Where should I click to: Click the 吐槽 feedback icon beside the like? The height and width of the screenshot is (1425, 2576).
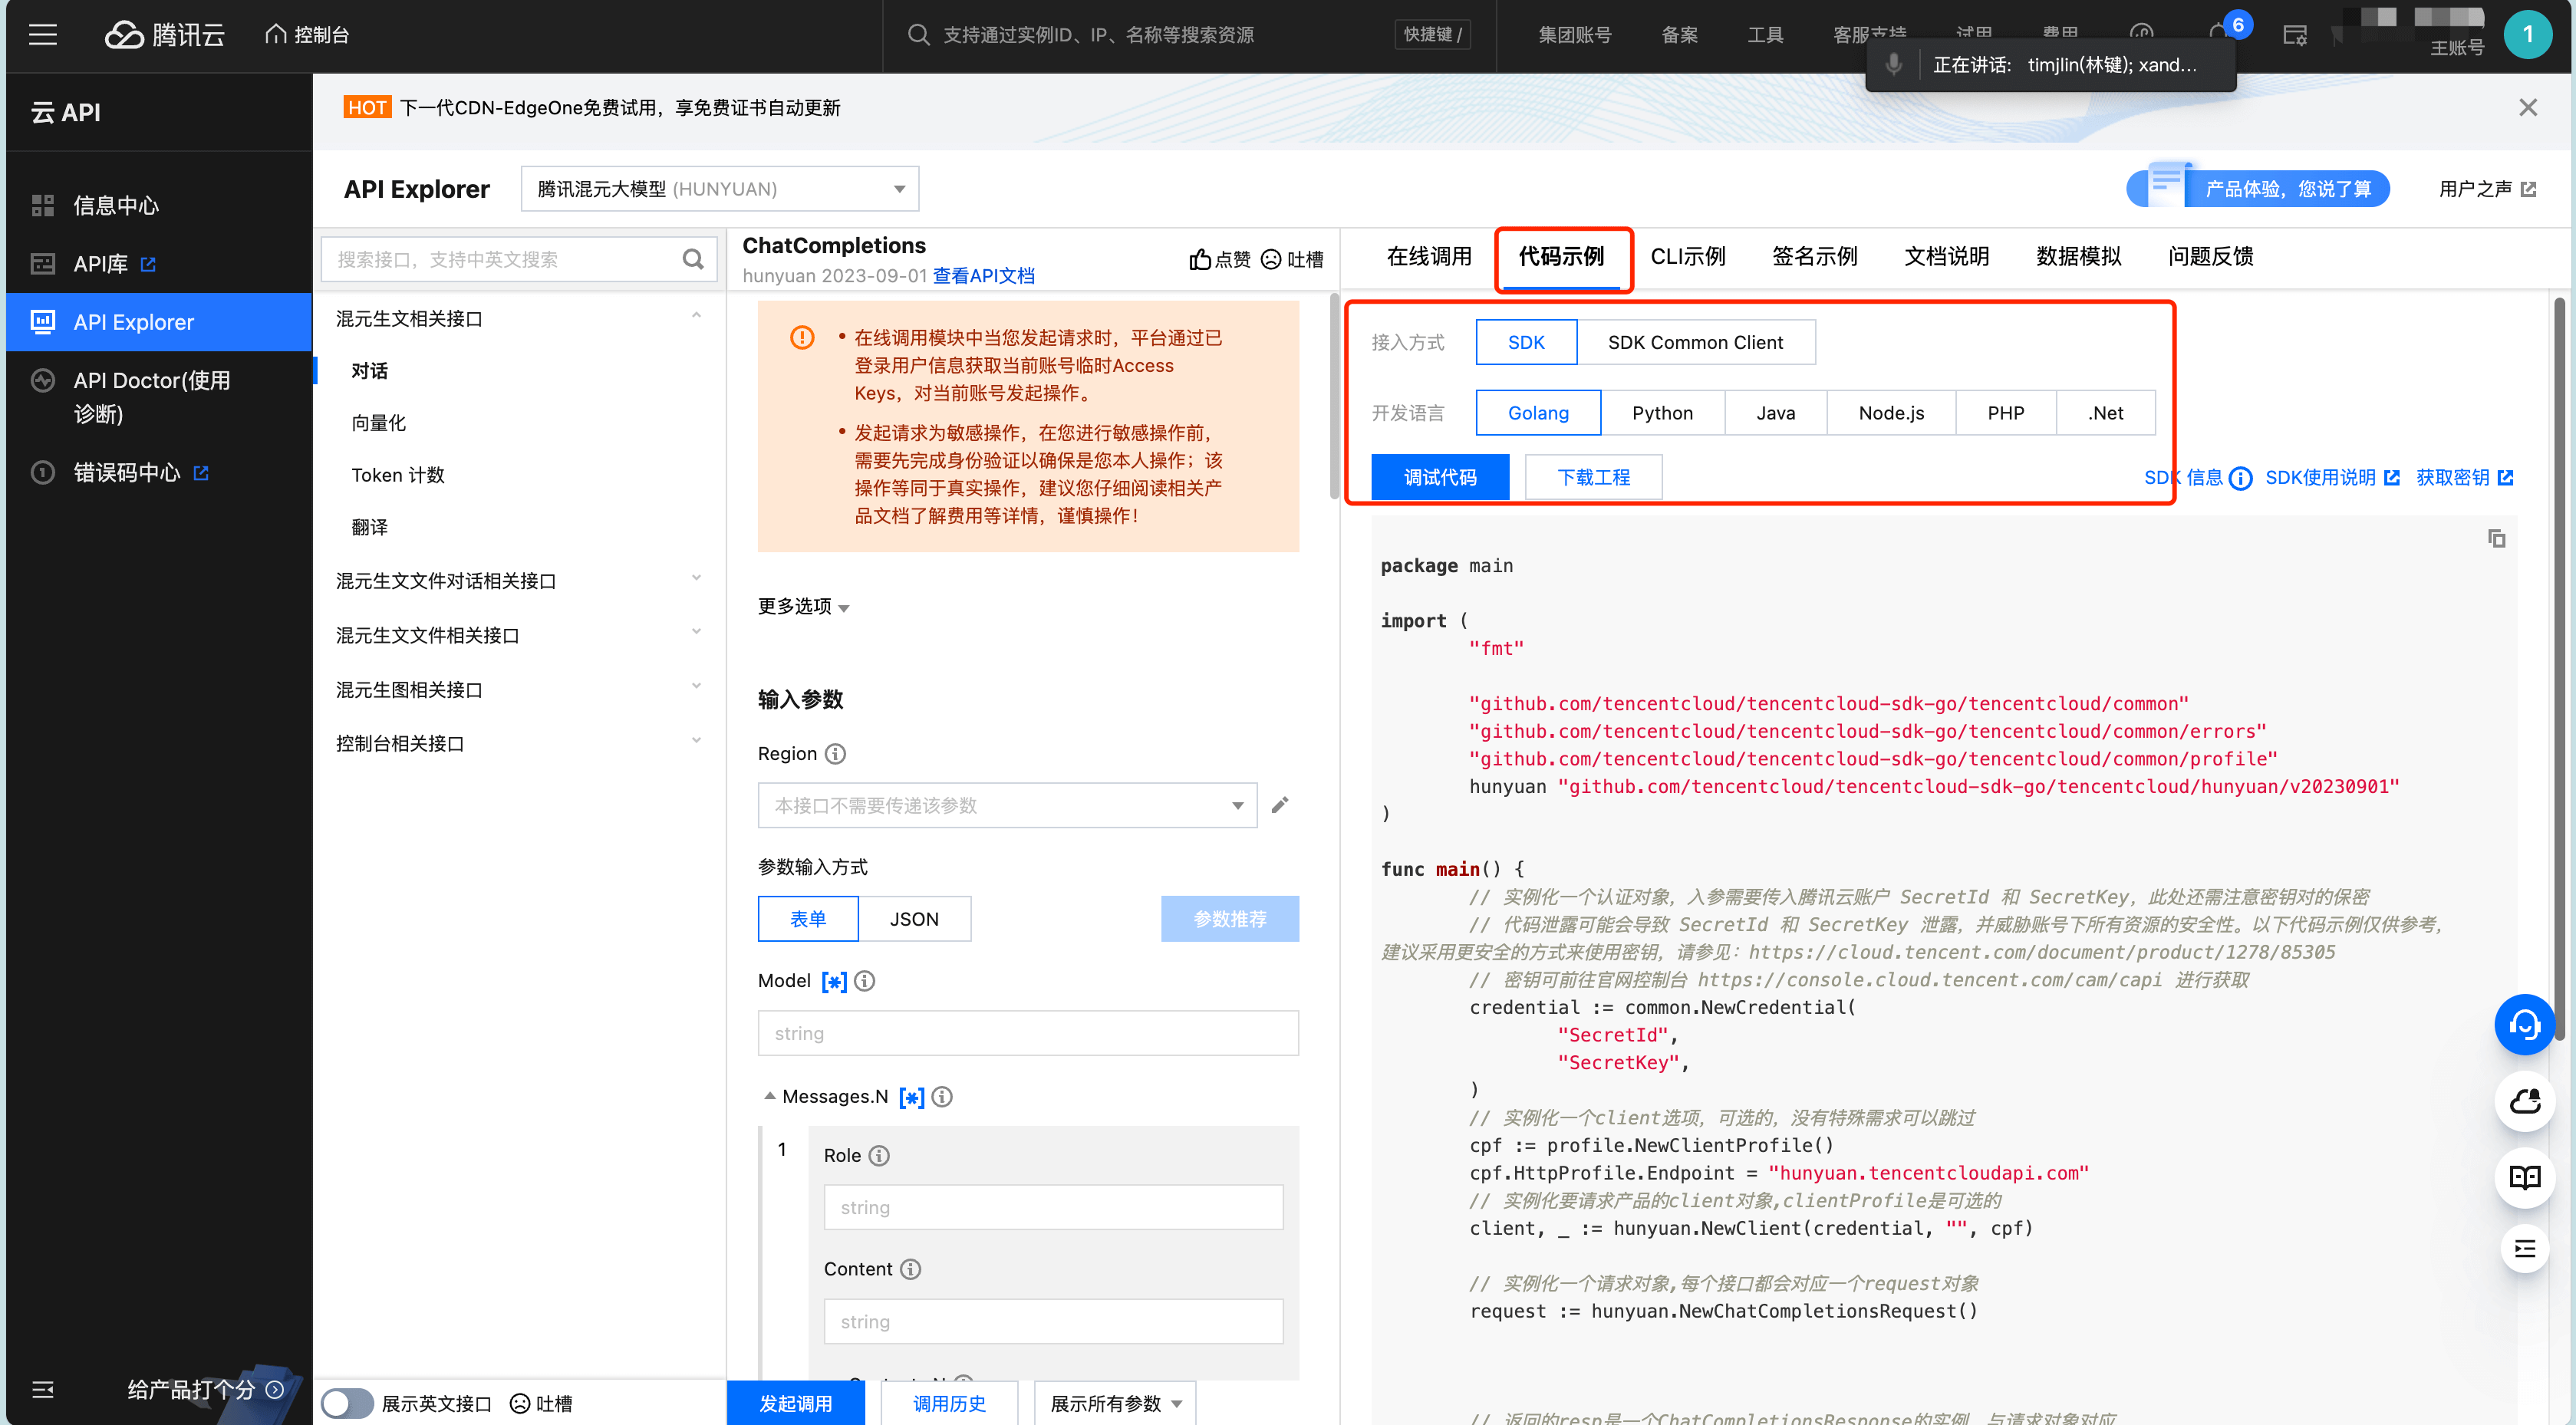(x=1271, y=259)
